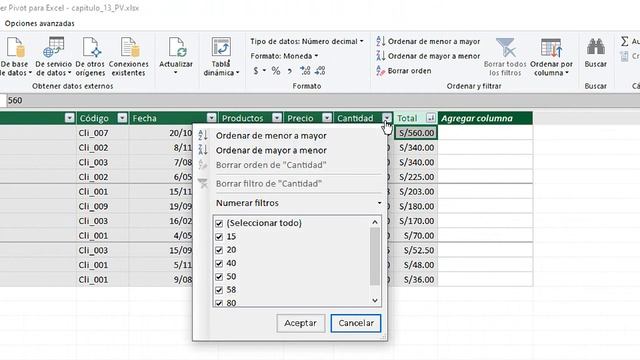Viewport: 640px width, 360px height.
Task: Open Numerar filtros submenu
Action: tap(298, 203)
